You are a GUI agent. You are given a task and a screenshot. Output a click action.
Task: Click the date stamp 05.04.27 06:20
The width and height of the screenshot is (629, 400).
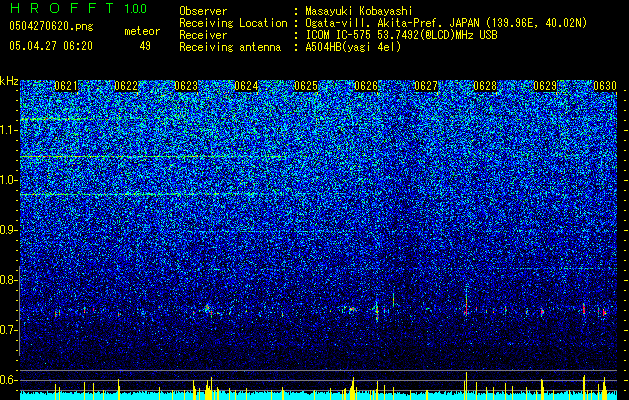click(x=51, y=46)
